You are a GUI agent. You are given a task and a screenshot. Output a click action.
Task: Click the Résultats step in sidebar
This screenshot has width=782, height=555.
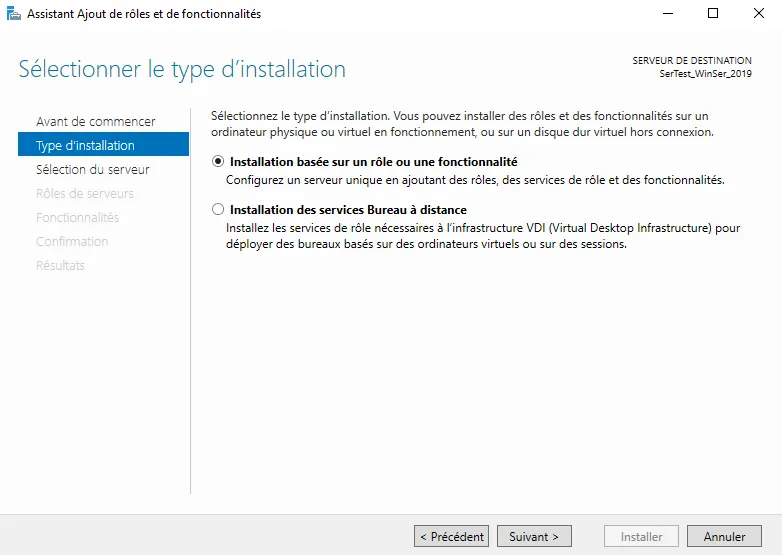click(x=60, y=265)
